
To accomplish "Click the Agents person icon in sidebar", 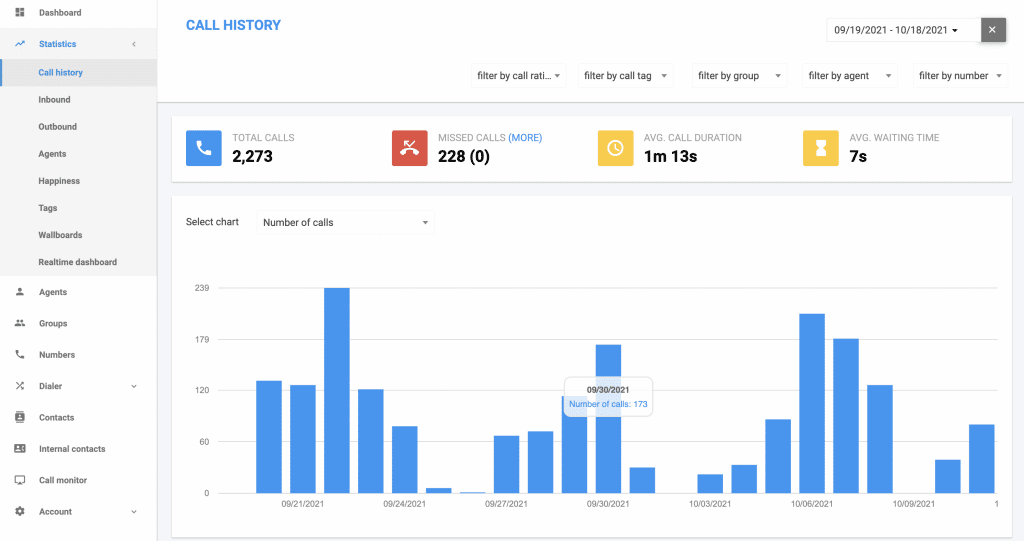I will [20, 292].
